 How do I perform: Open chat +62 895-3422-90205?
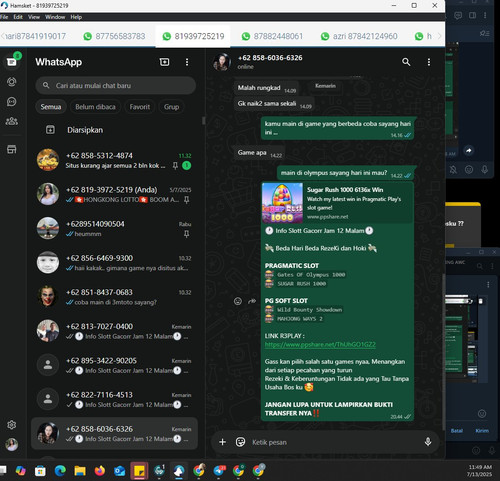114,365
